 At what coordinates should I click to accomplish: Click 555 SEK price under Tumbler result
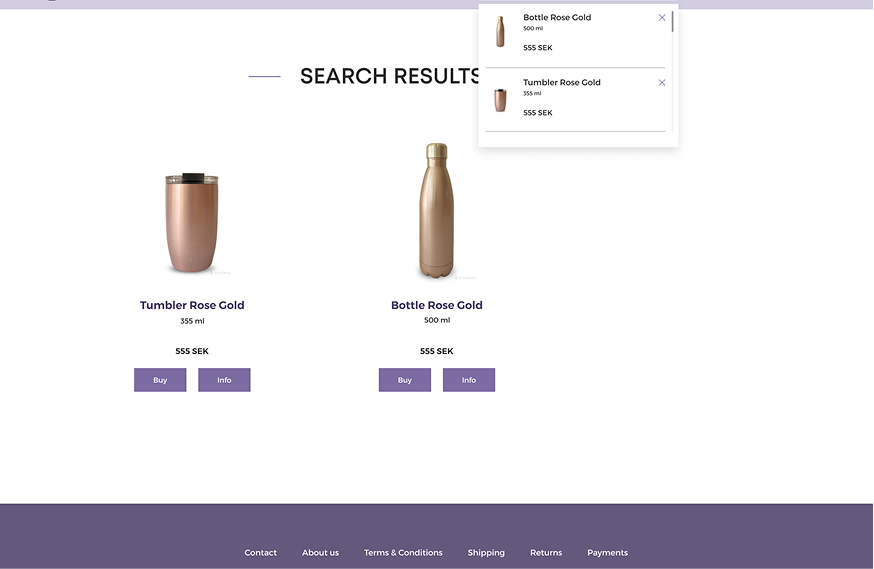(x=192, y=351)
